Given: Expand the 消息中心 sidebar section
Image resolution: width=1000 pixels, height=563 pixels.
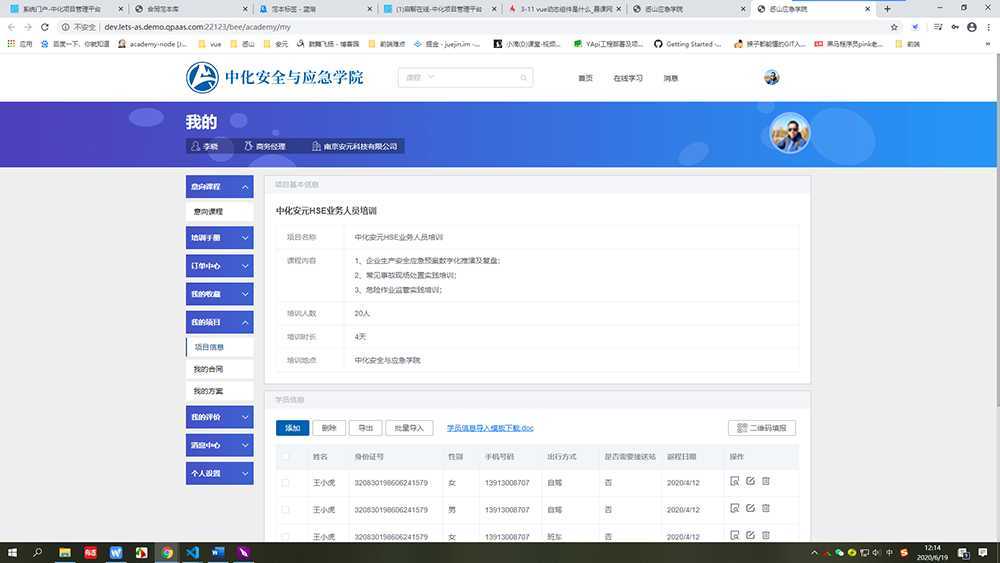Looking at the screenshot, I should click(x=219, y=445).
